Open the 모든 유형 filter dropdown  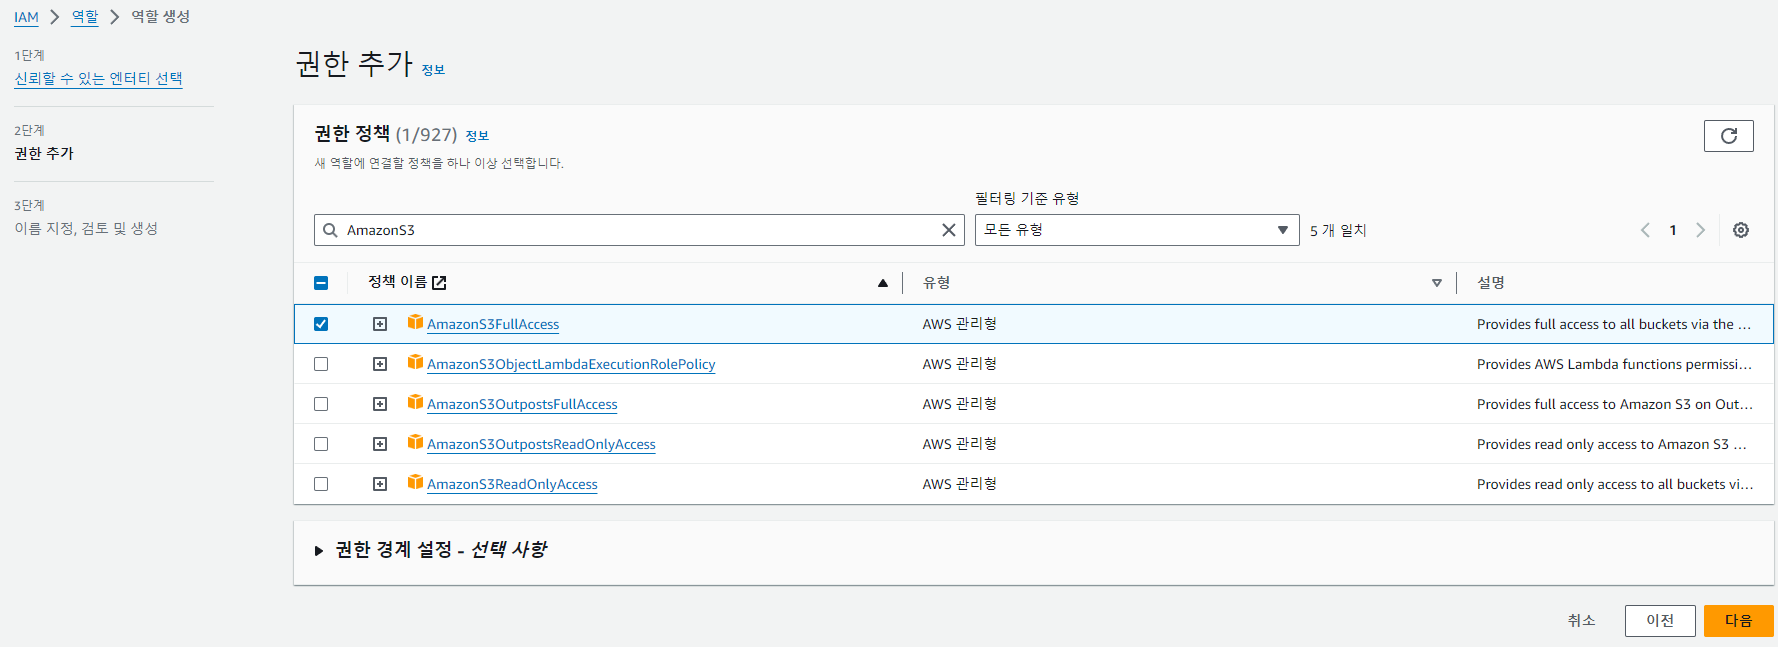coord(1137,230)
